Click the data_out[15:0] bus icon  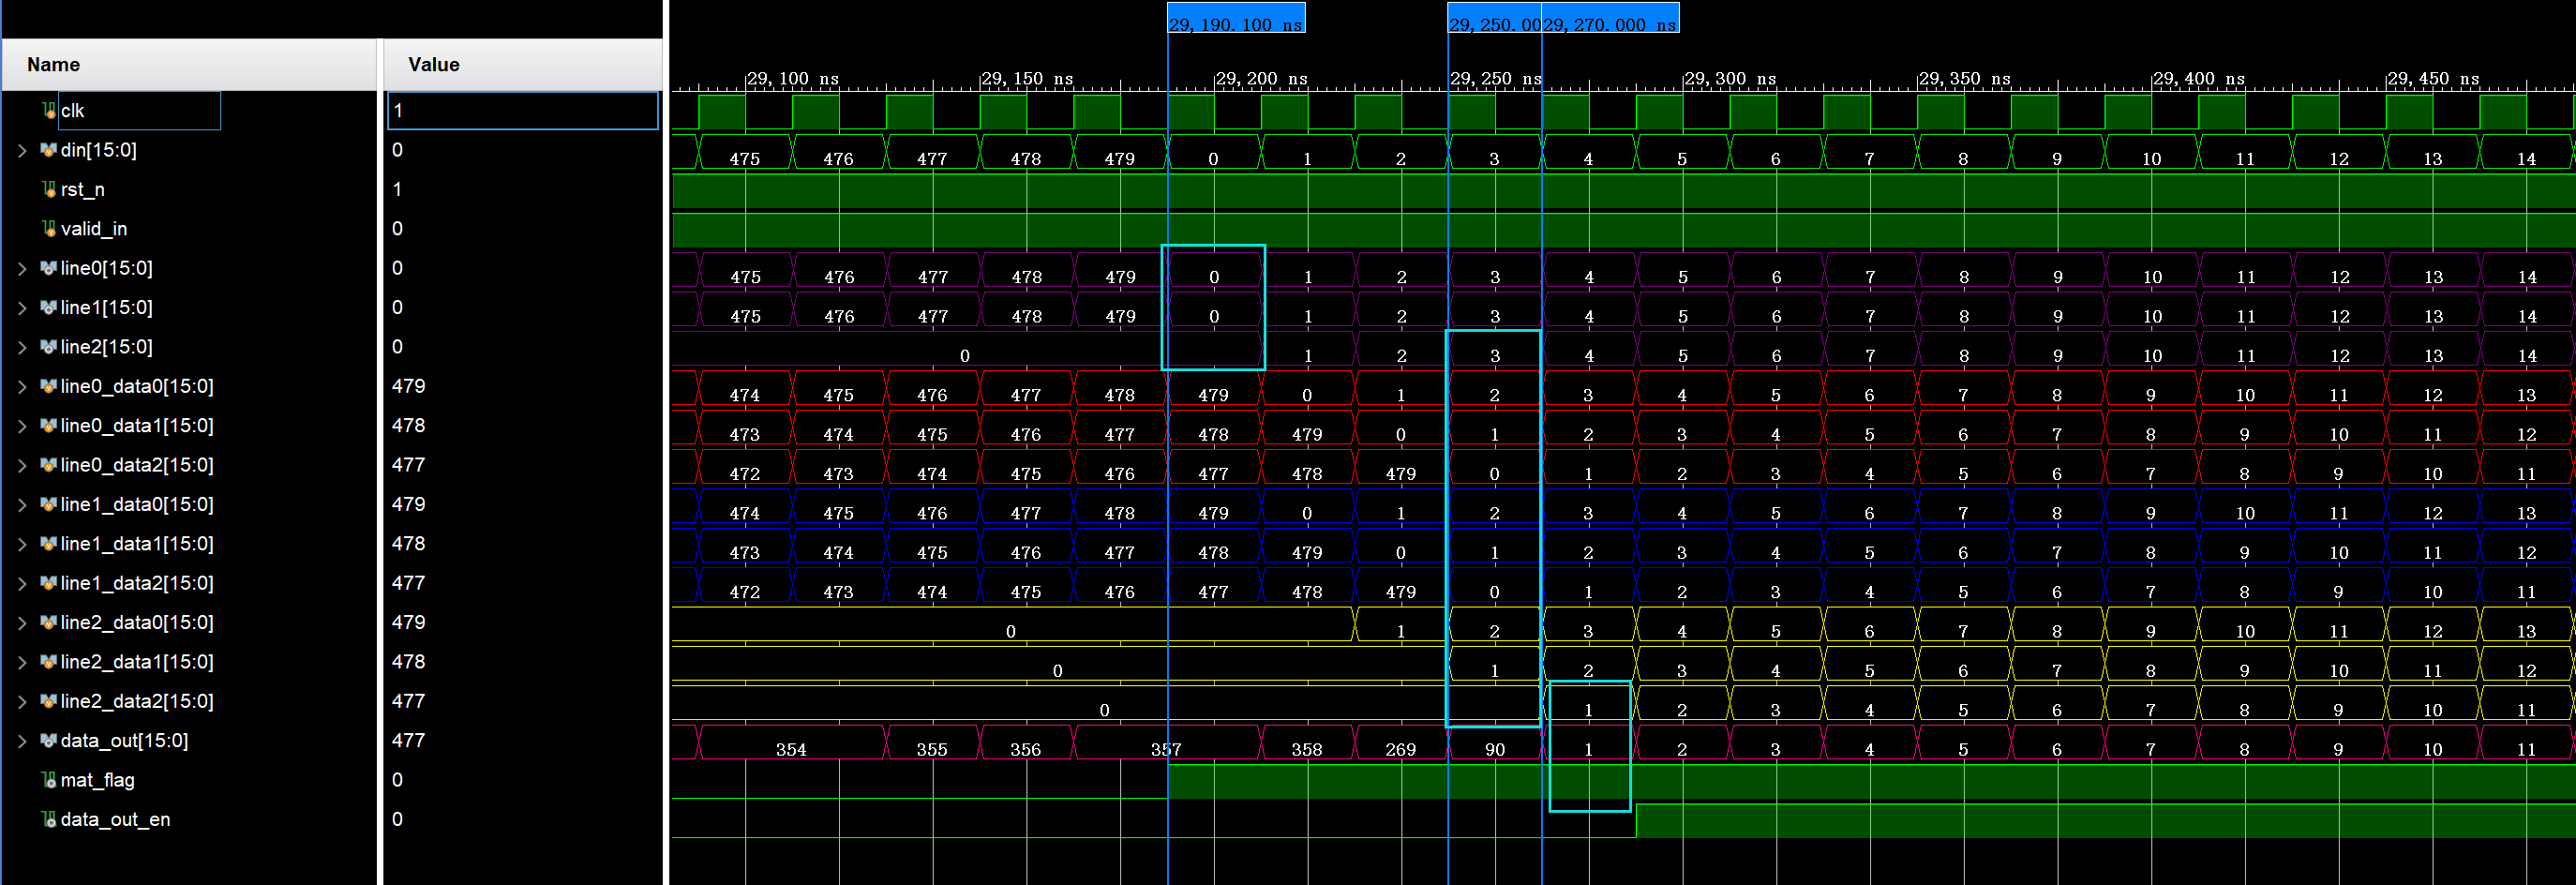pos(48,741)
